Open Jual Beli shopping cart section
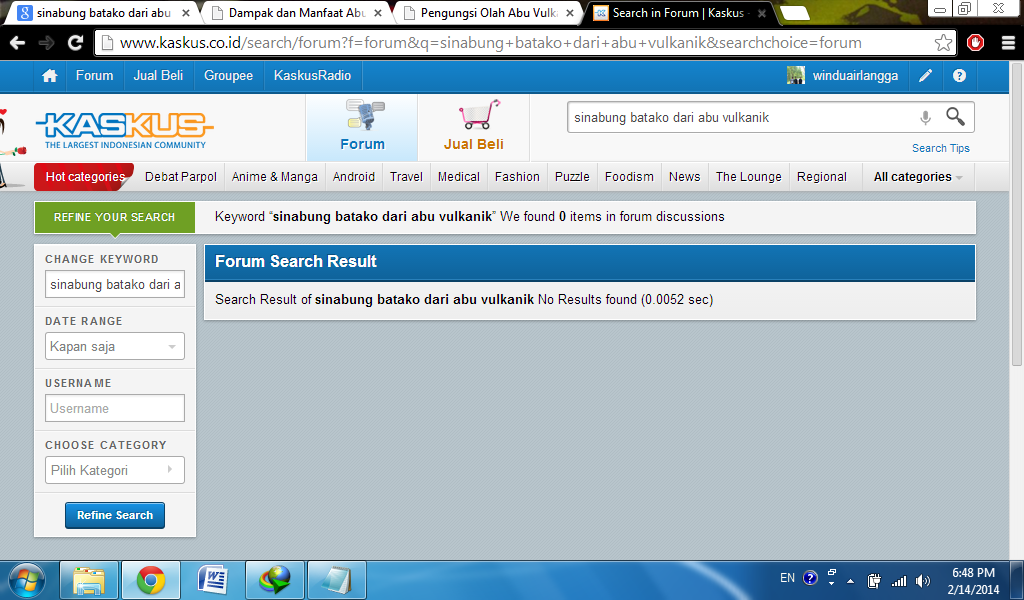 pos(473,127)
